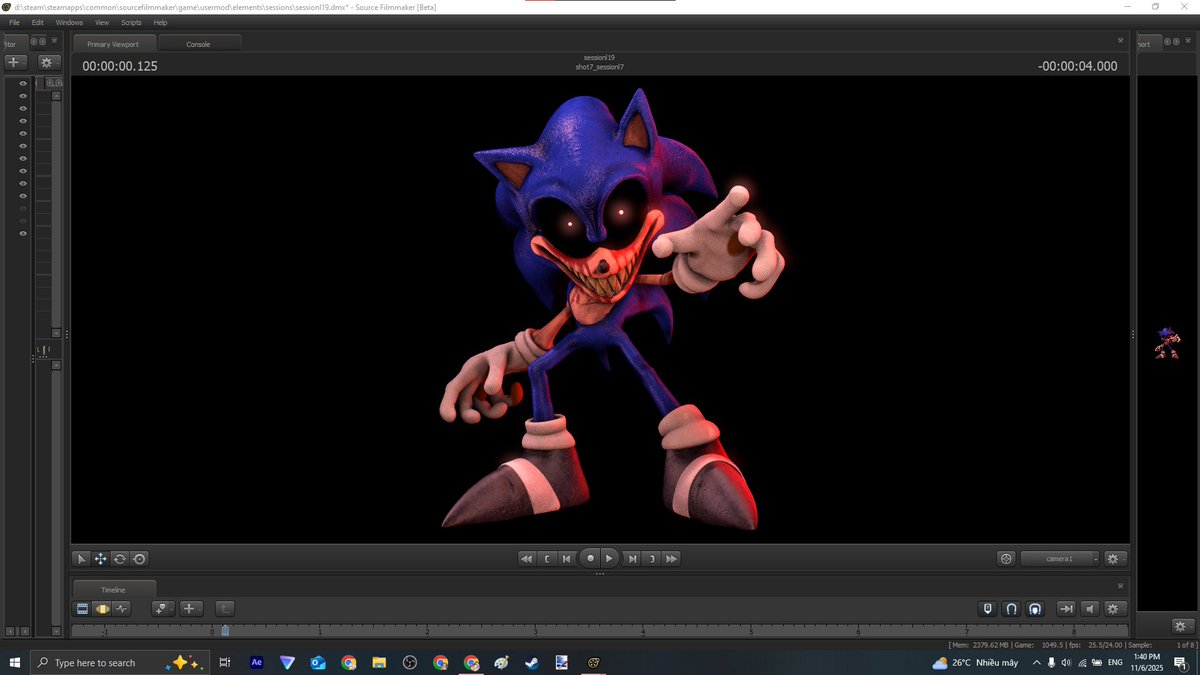Image resolution: width=1200 pixels, height=675 pixels.
Task: Click the Windows taskbar search box
Action: [x=120, y=662]
